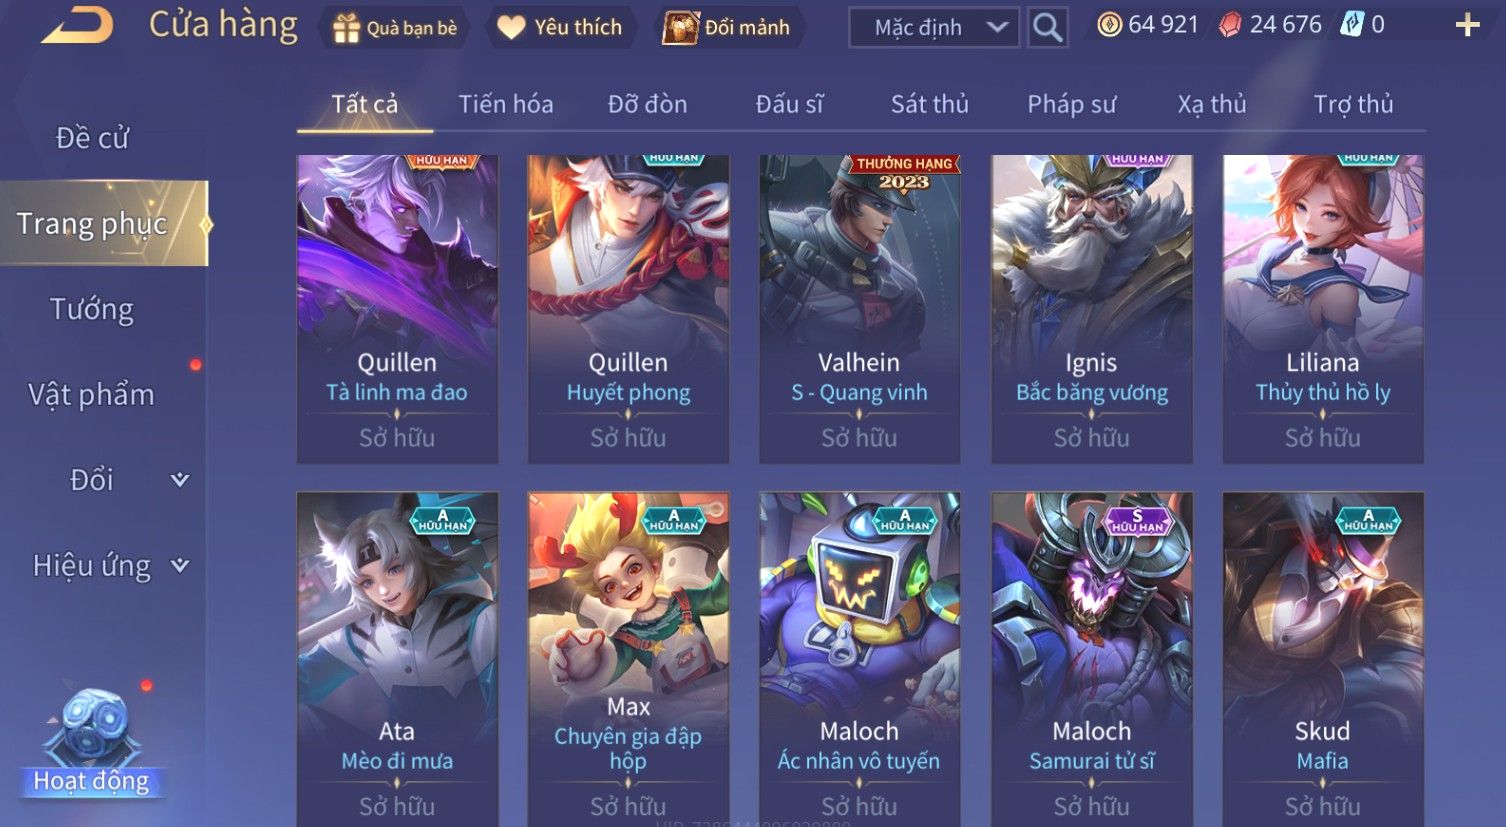Image resolution: width=1506 pixels, height=827 pixels.
Task: Click the gold coin balance icon
Action: [x=1109, y=25]
